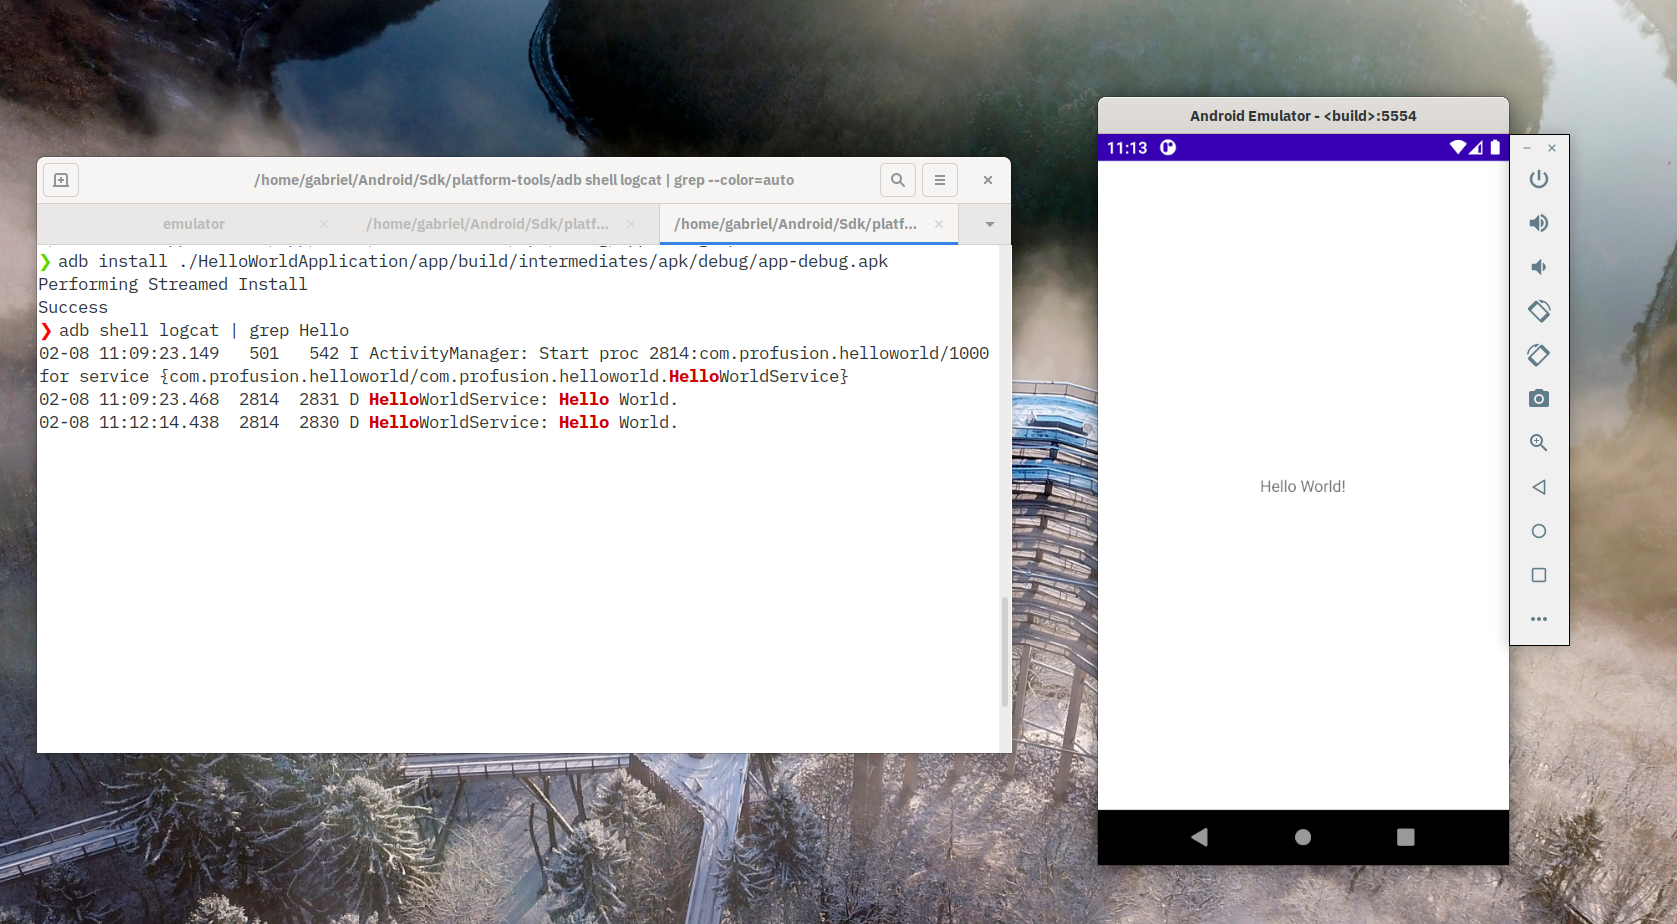
Task: Click the terminal vertical scrollbar
Action: (1004, 652)
